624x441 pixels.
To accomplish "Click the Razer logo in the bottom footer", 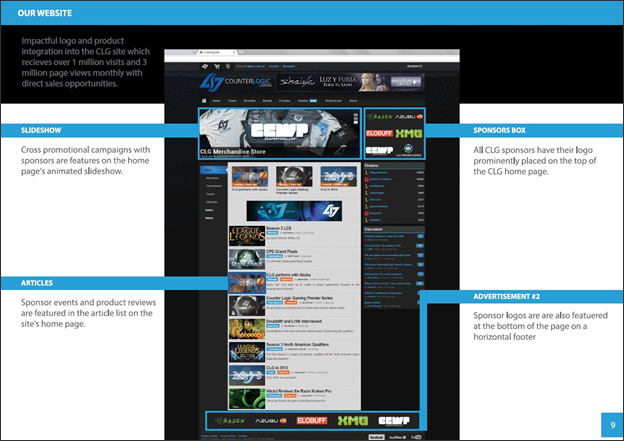I will coord(230,421).
